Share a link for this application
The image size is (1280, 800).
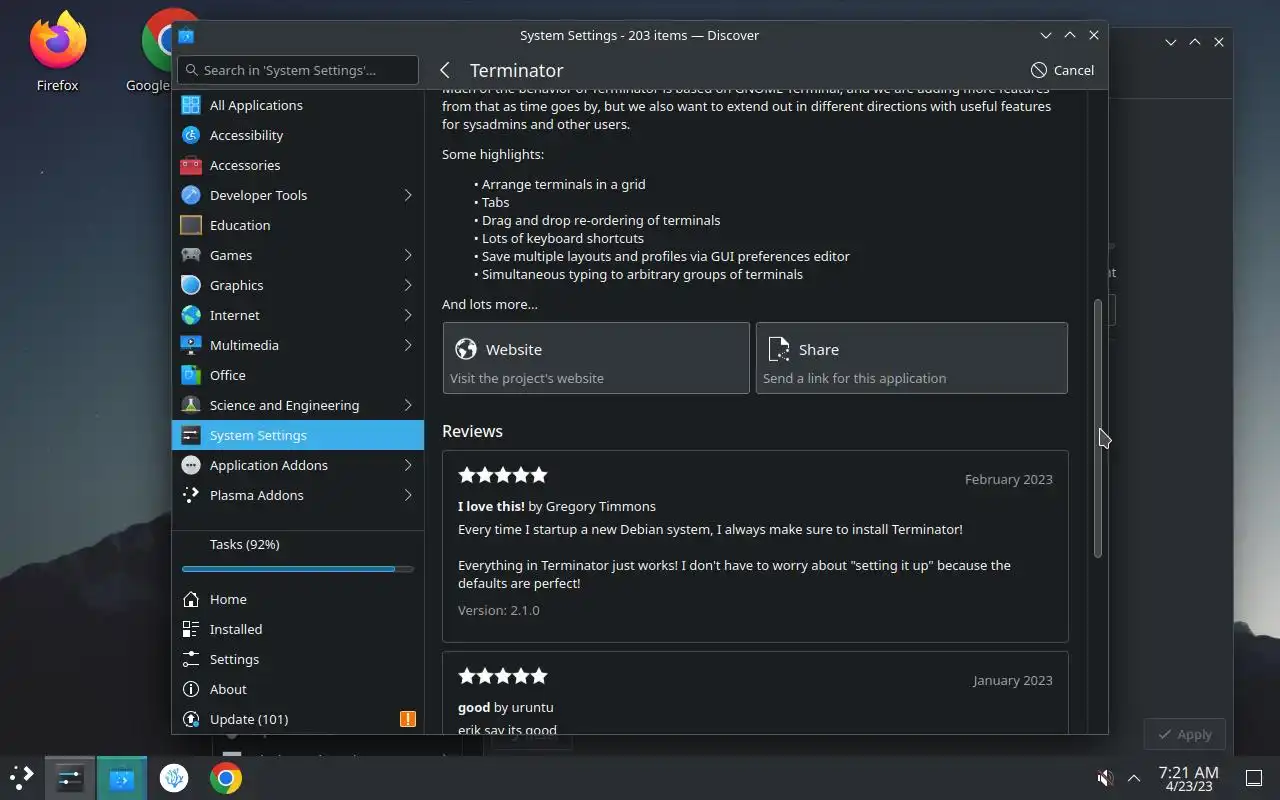pyautogui.click(x=912, y=358)
